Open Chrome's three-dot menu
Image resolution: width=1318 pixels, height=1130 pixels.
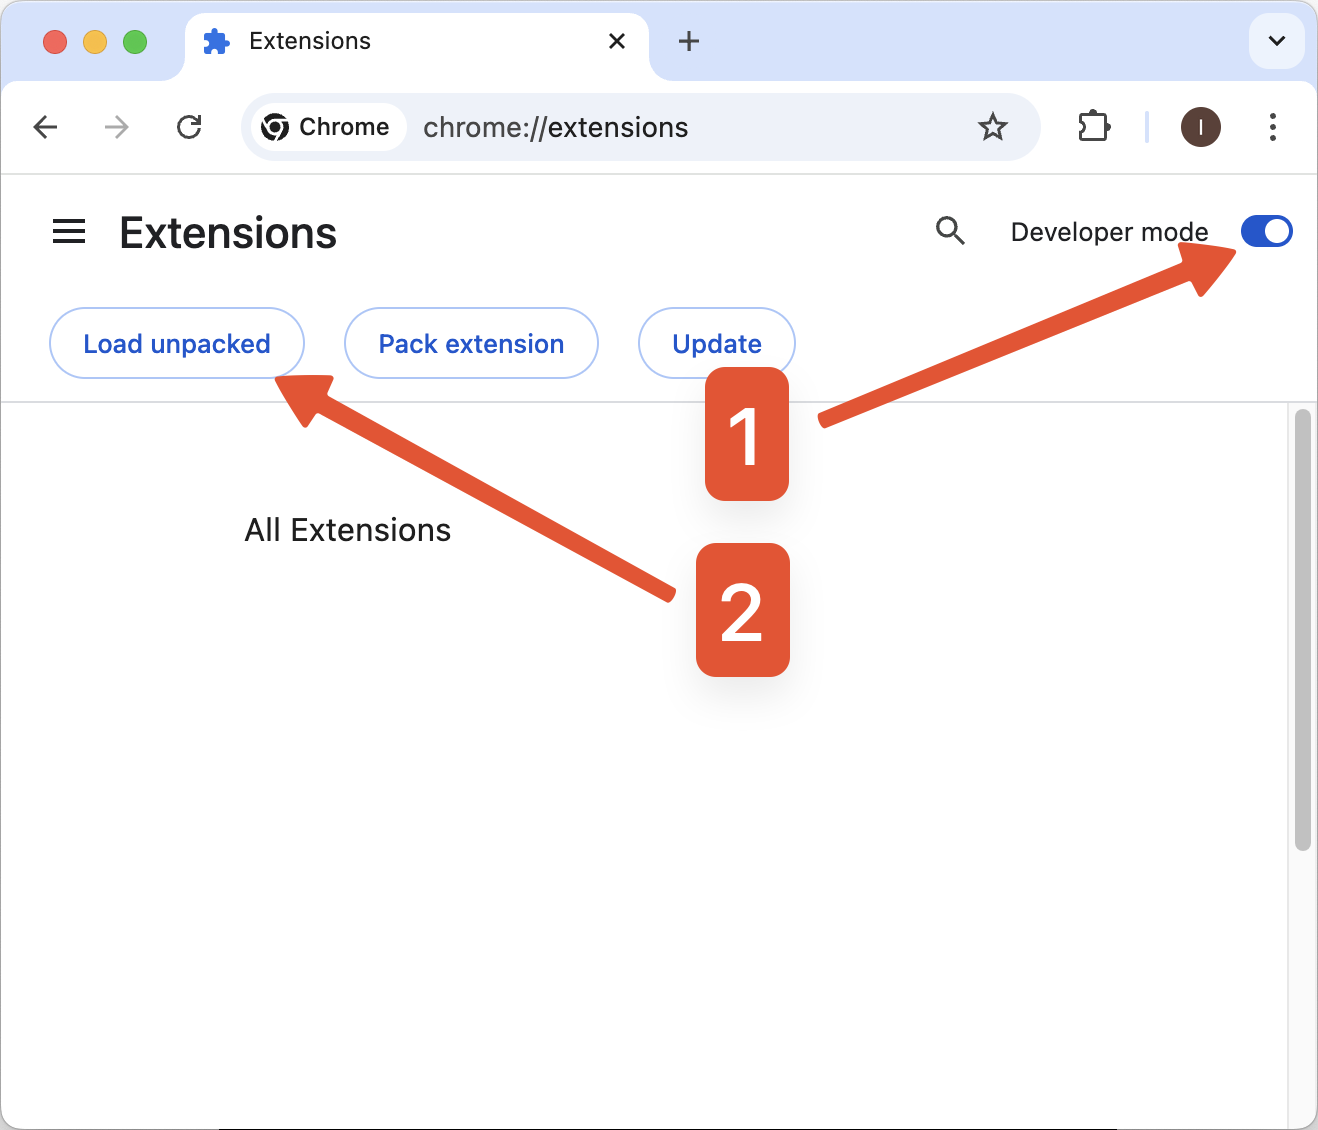click(x=1272, y=127)
